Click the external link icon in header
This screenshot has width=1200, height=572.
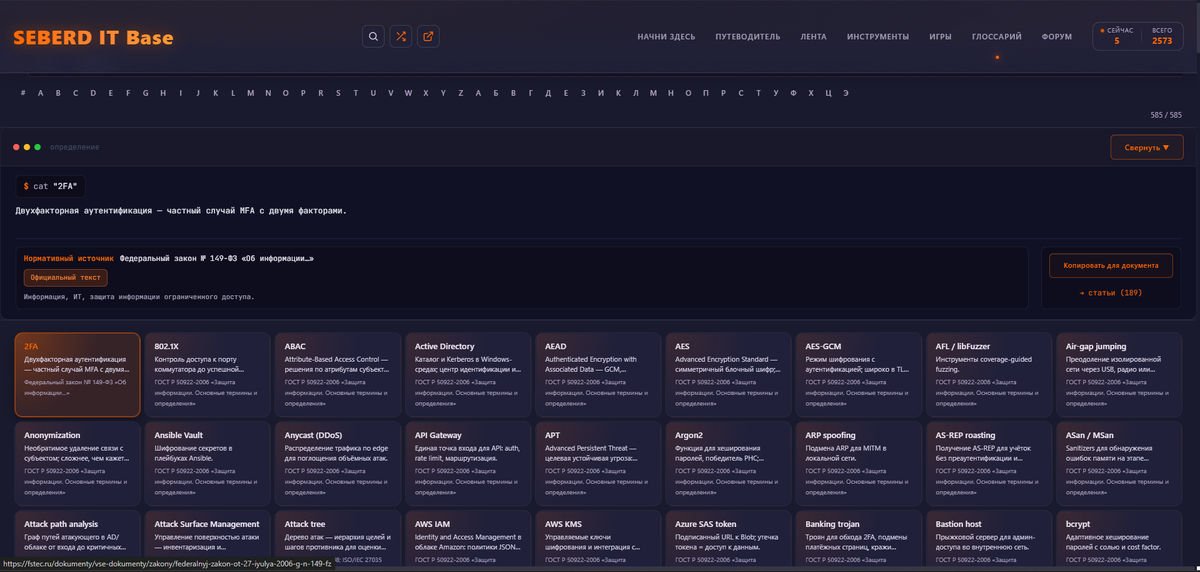(429, 37)
